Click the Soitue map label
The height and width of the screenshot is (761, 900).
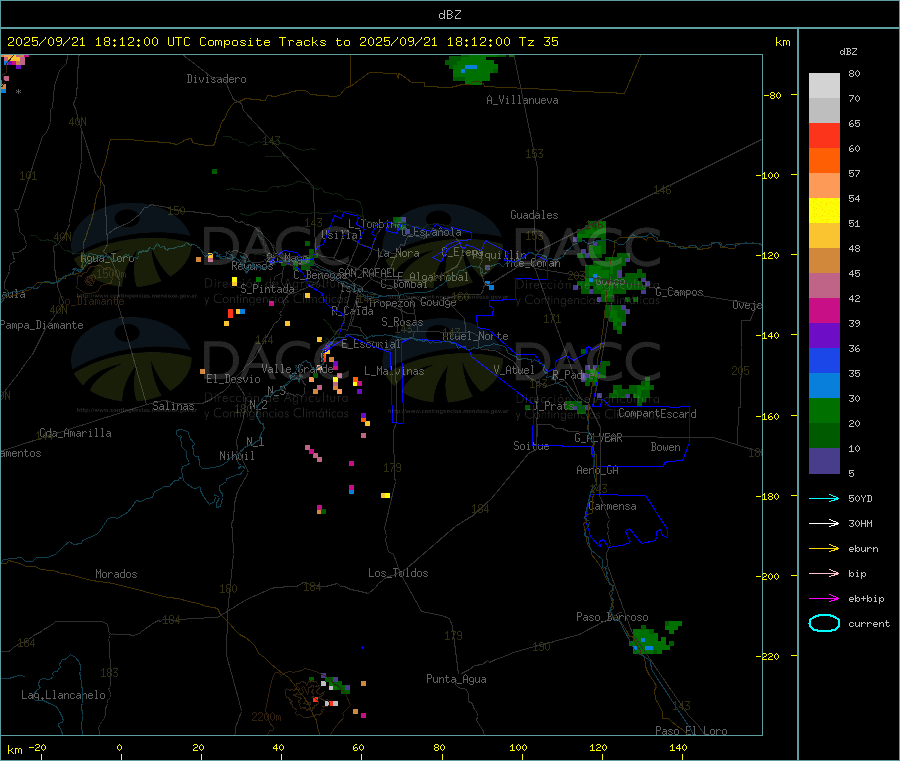[531, 446]
